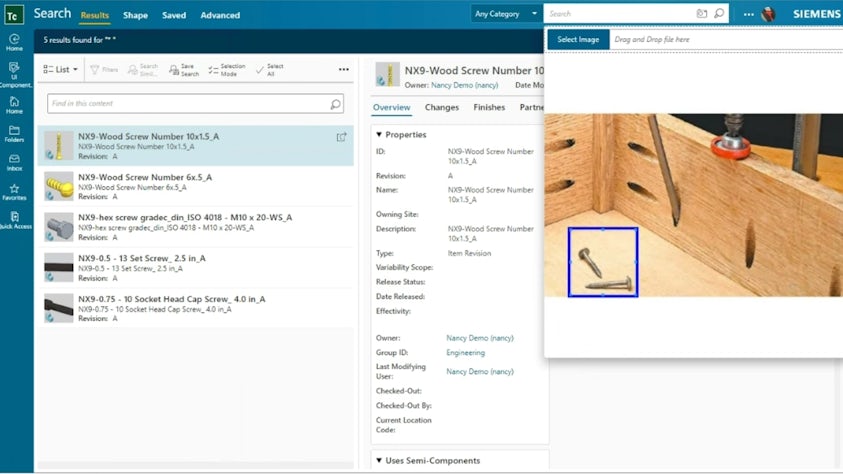This screenshot has width=843, height=474.
Task: Click the magnifier icon in the global search box
Action: [719, 14]
